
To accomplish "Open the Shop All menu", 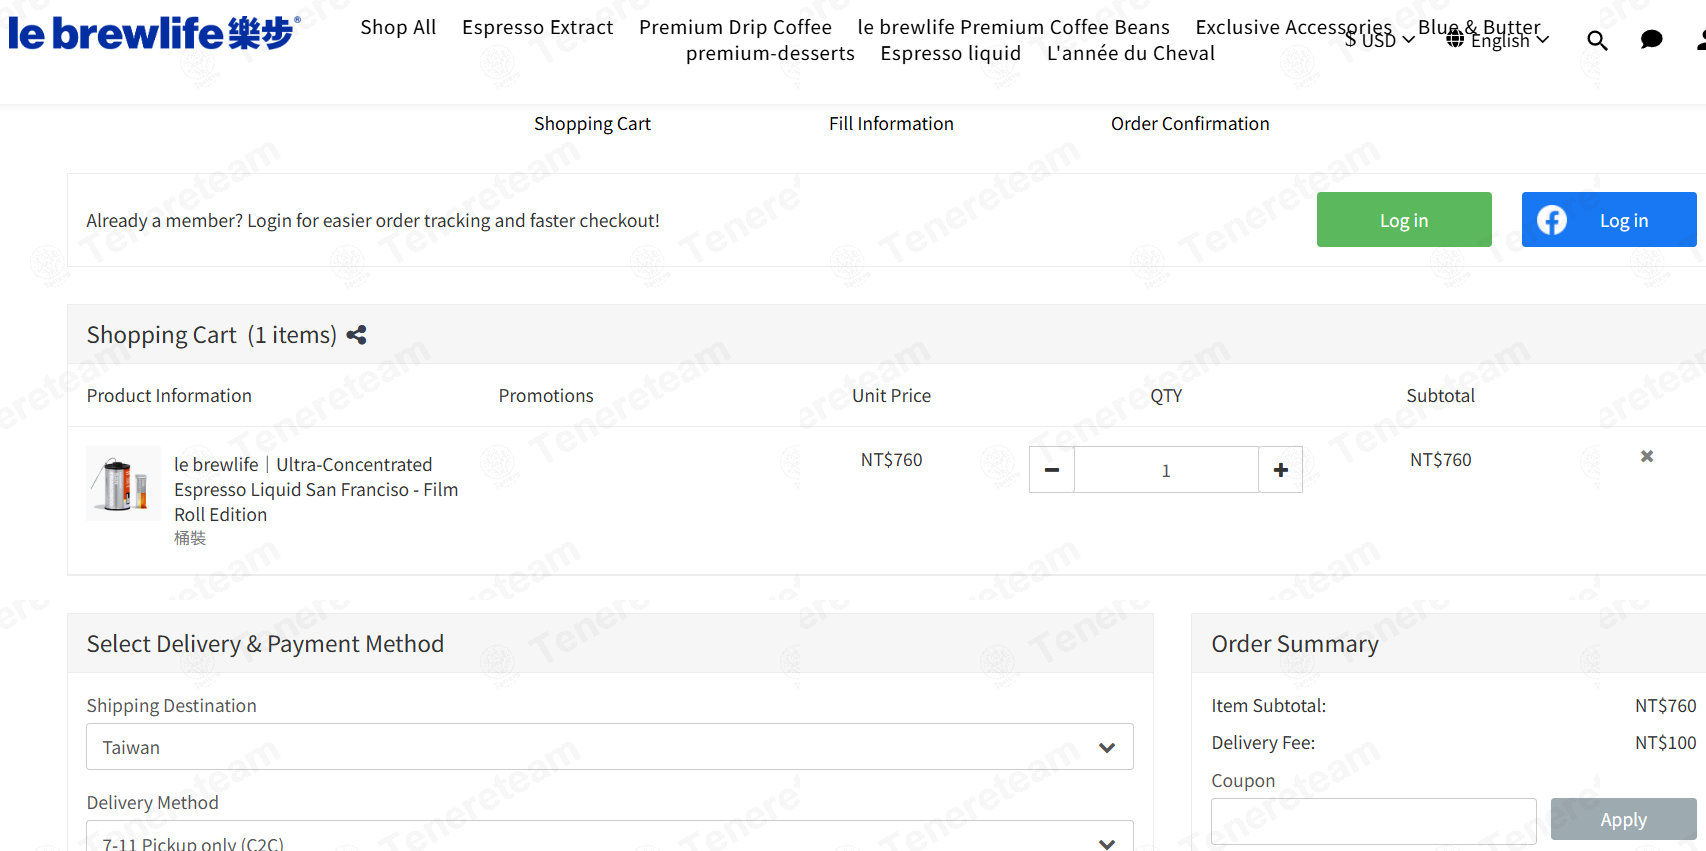I will (398, 27).
